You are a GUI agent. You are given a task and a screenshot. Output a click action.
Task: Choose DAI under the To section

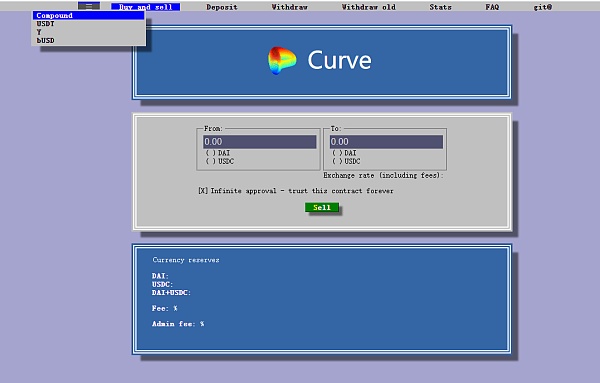pos(344,153)
